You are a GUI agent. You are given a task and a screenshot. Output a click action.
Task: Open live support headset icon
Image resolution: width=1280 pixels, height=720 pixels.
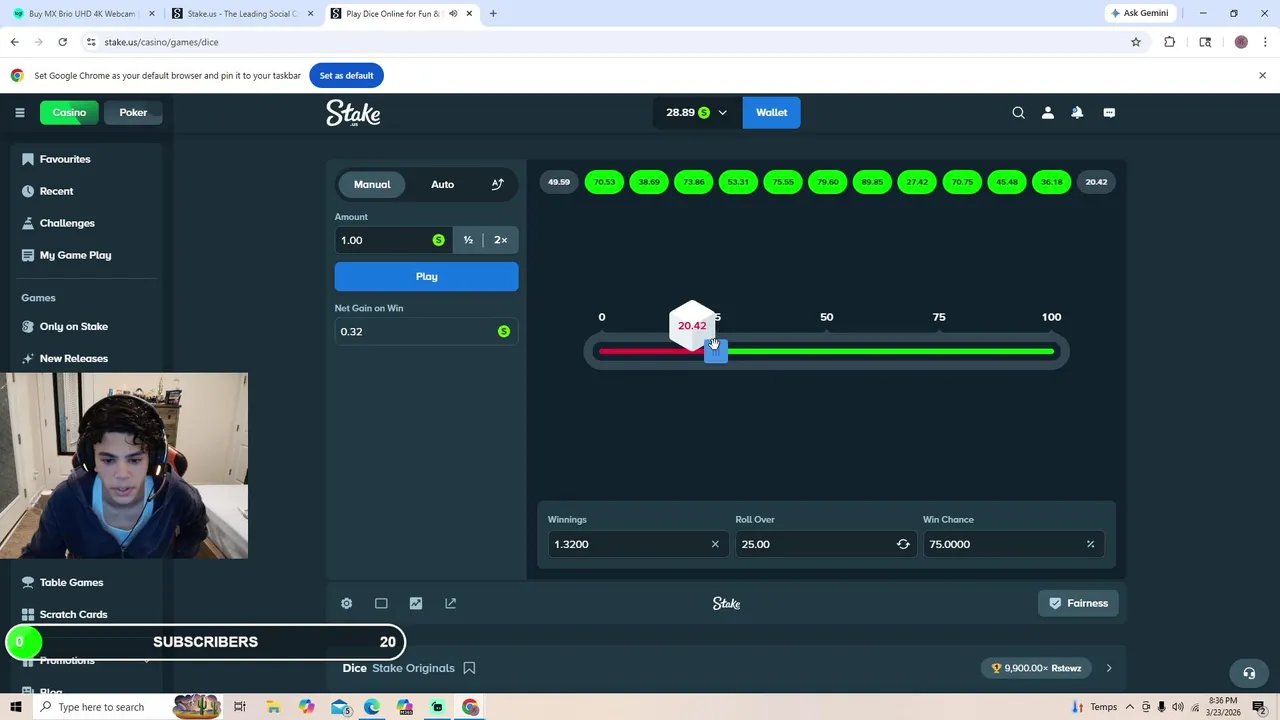click(x=1248, y=673)
